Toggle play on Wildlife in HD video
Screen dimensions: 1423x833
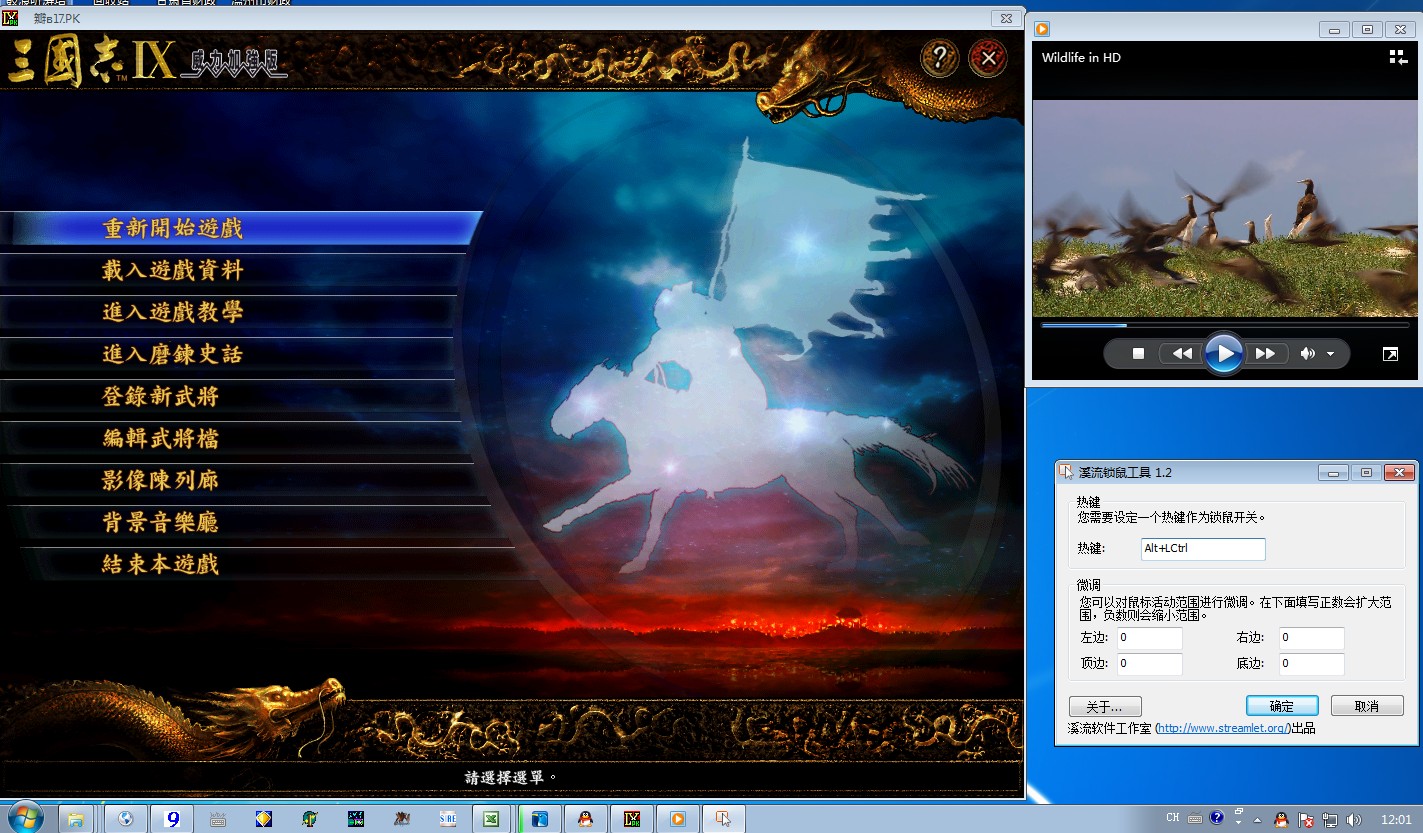pyautogui.click(x=1223, y=353)
